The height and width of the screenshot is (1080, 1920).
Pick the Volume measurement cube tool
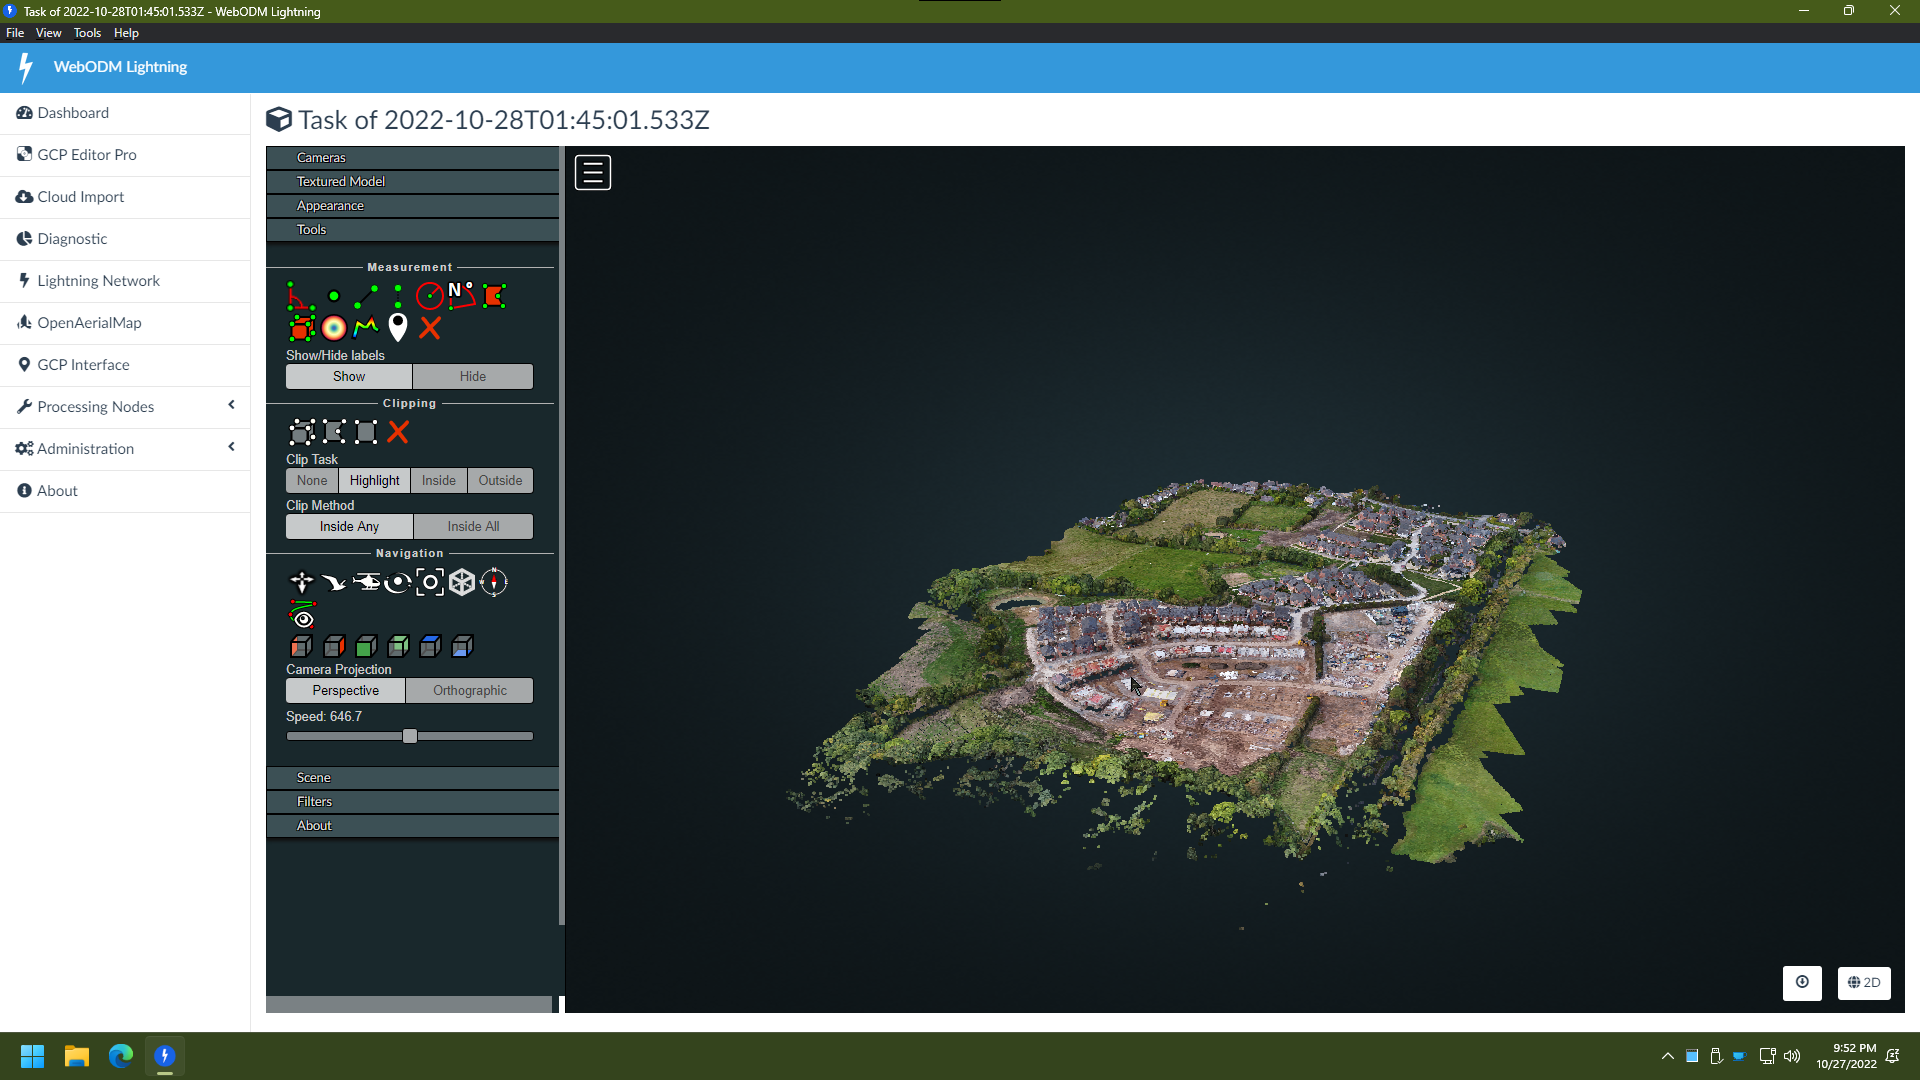[x=302, y=328]
